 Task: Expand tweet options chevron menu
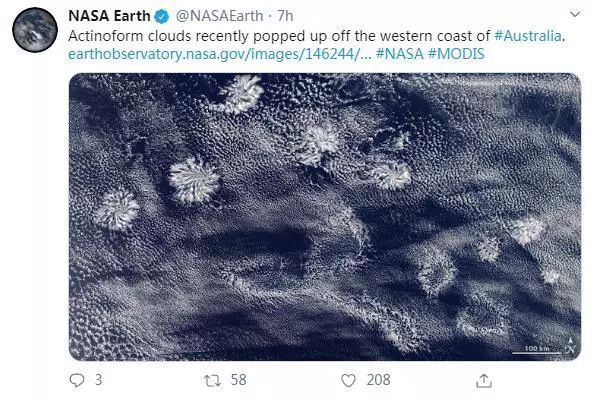(x=575, y=14)
